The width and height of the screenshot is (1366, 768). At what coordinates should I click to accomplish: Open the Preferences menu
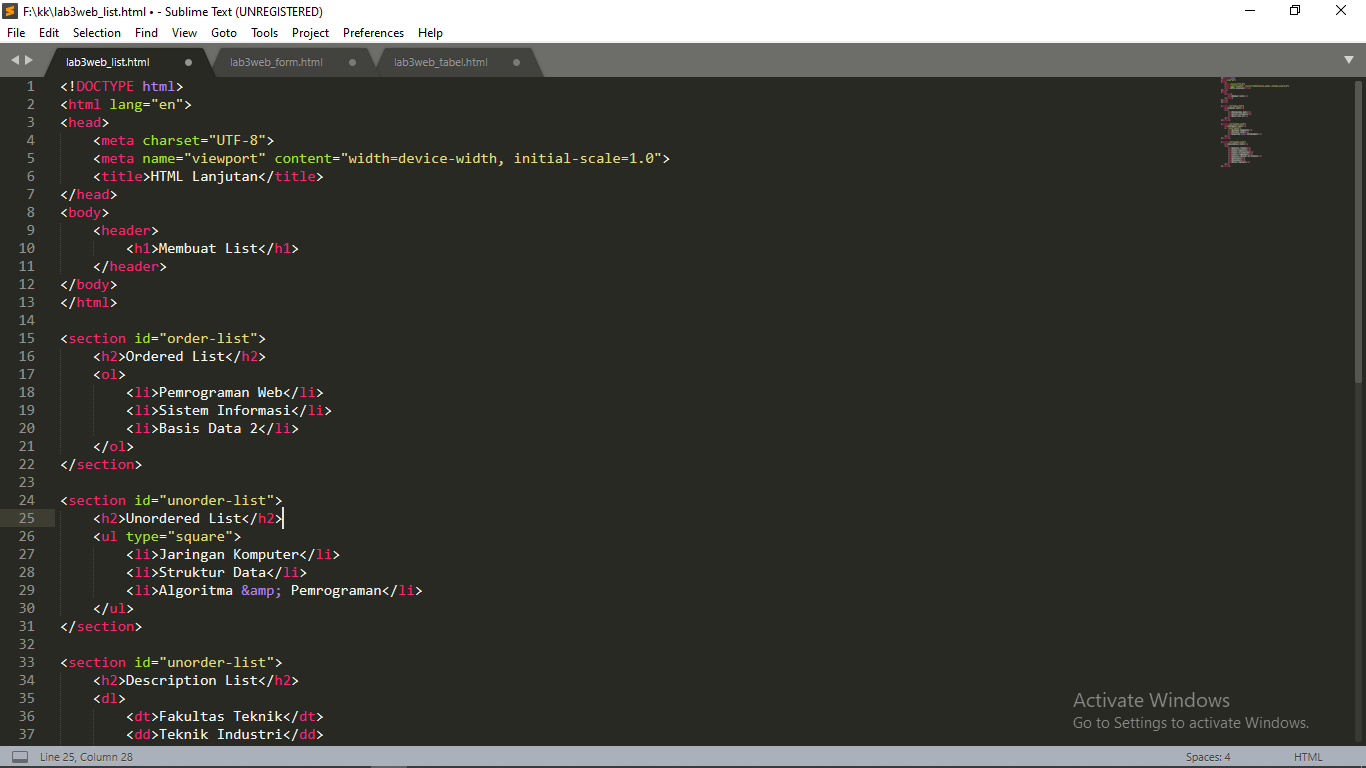pyautogui.click(x=372, y=32)
